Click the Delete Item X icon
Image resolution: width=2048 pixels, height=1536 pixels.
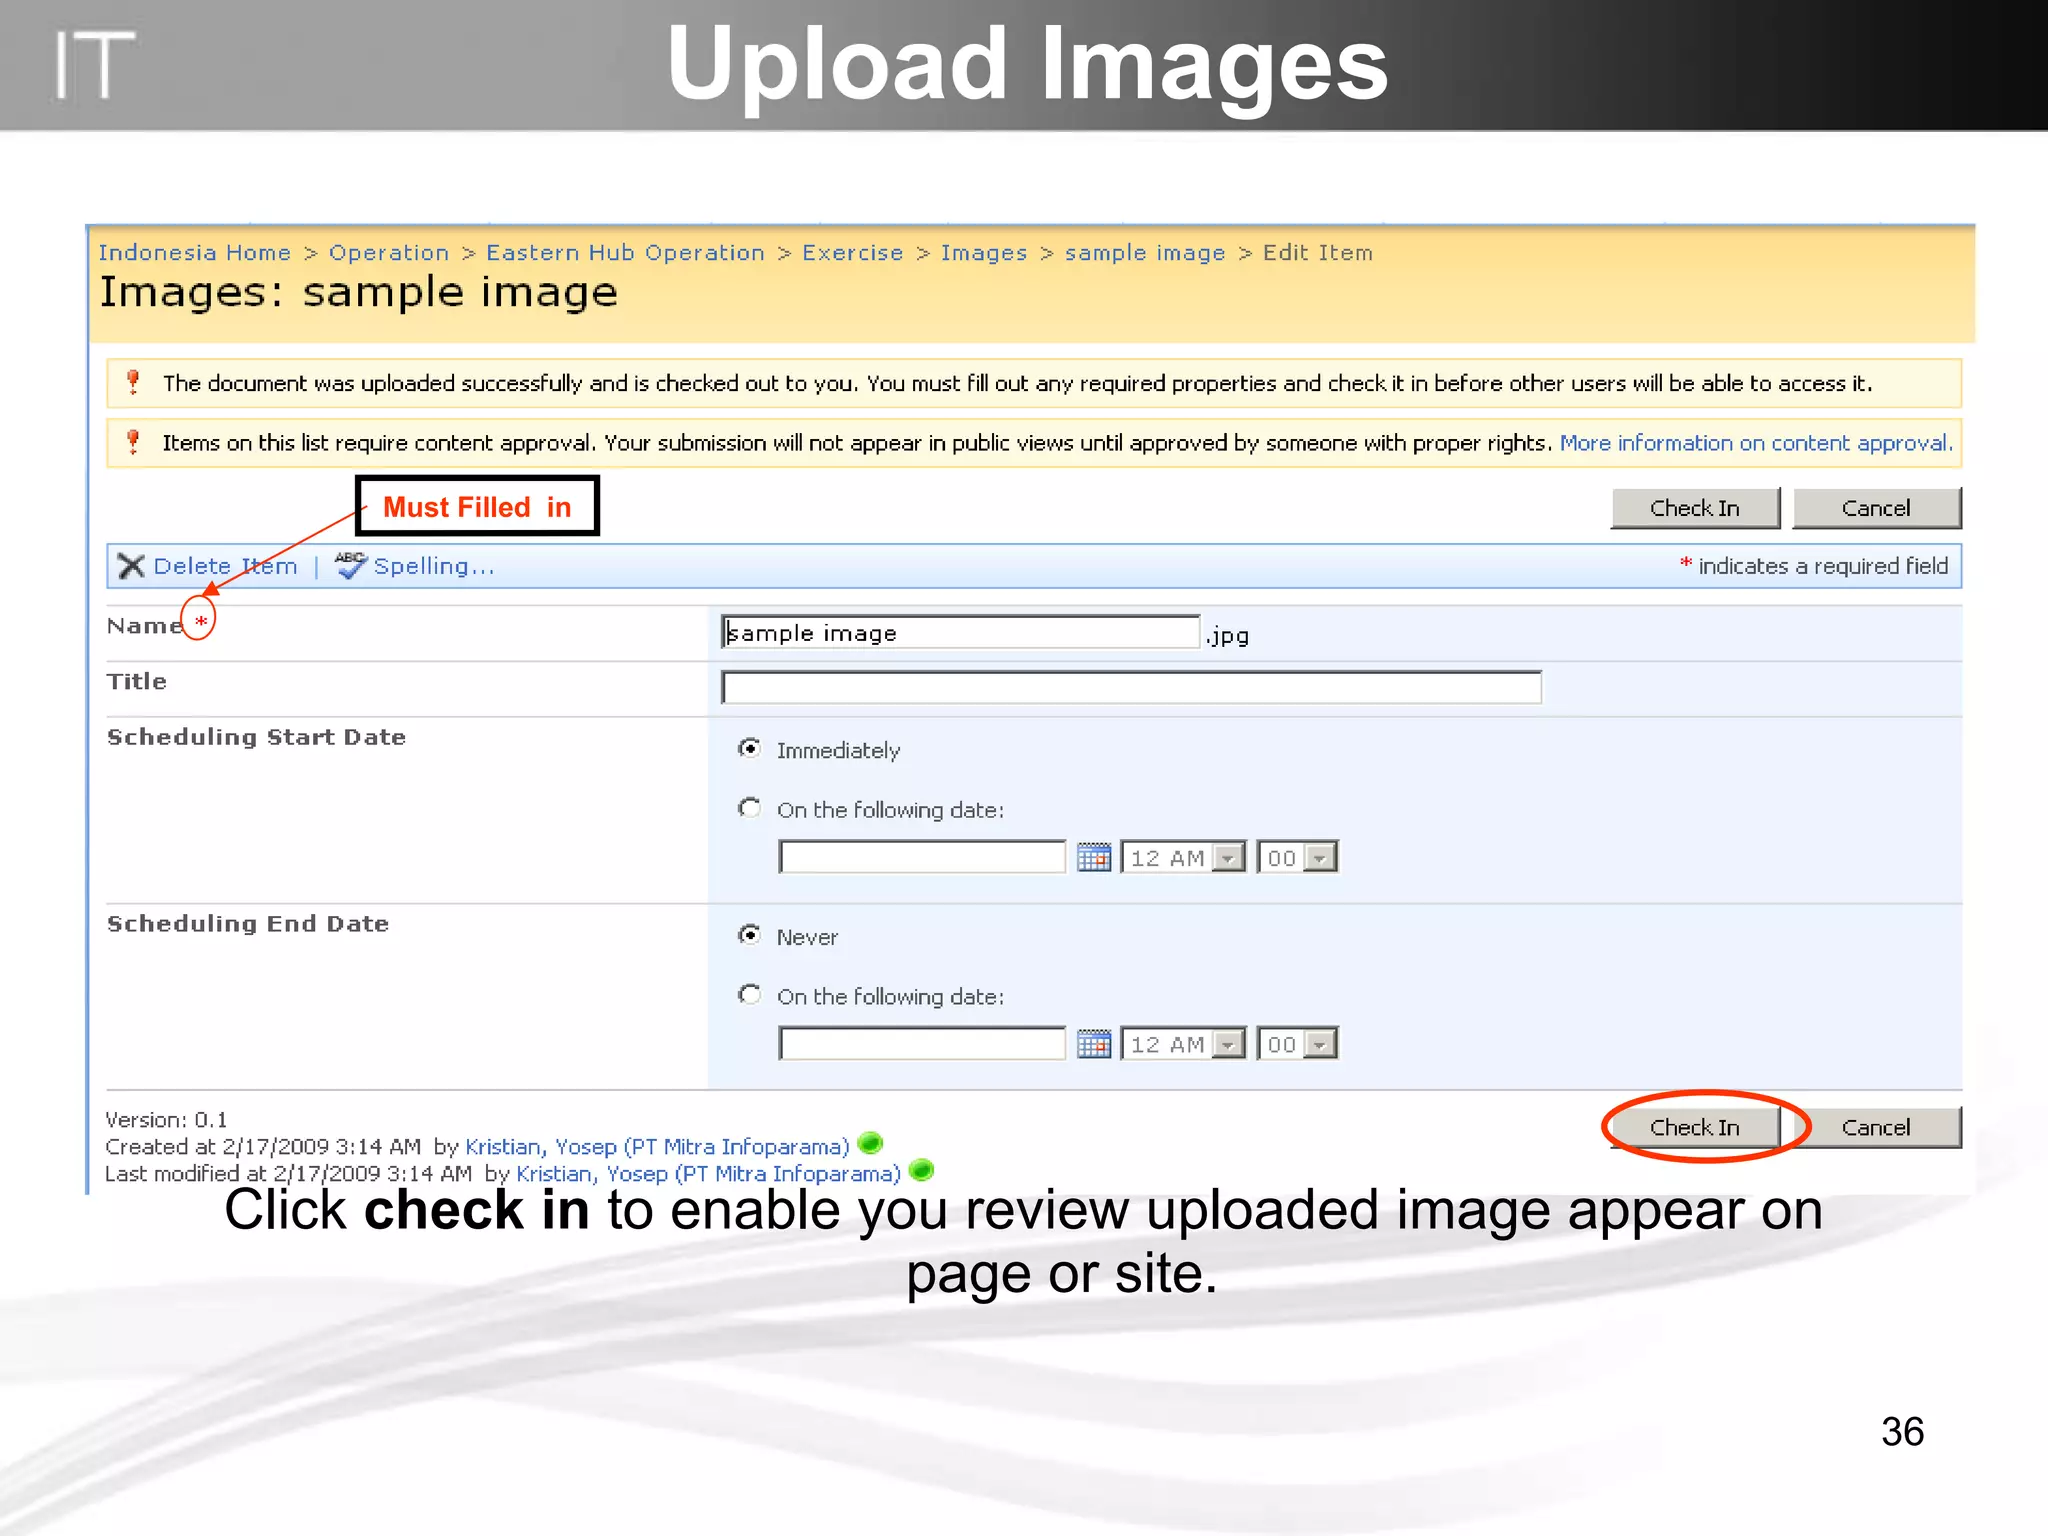131,566
